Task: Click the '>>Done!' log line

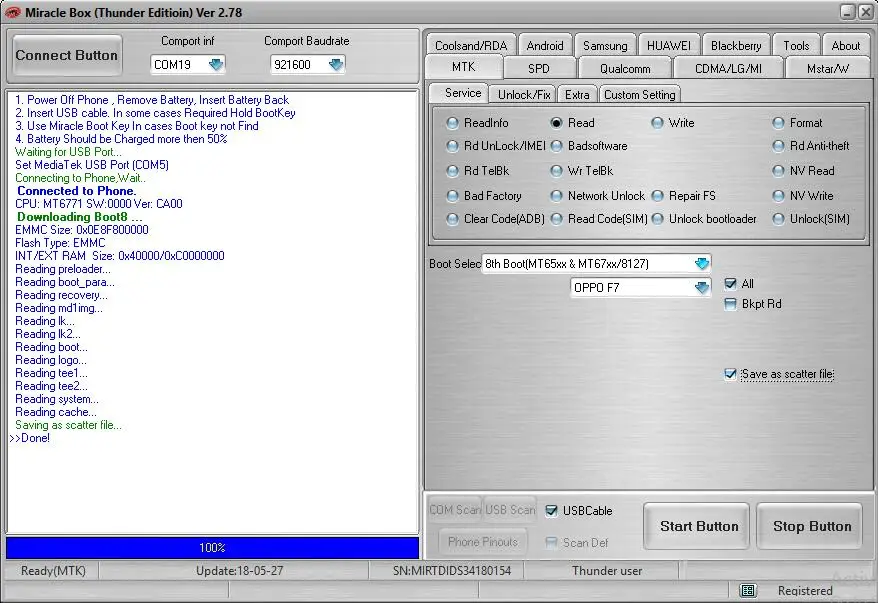Action: (30, 438)
